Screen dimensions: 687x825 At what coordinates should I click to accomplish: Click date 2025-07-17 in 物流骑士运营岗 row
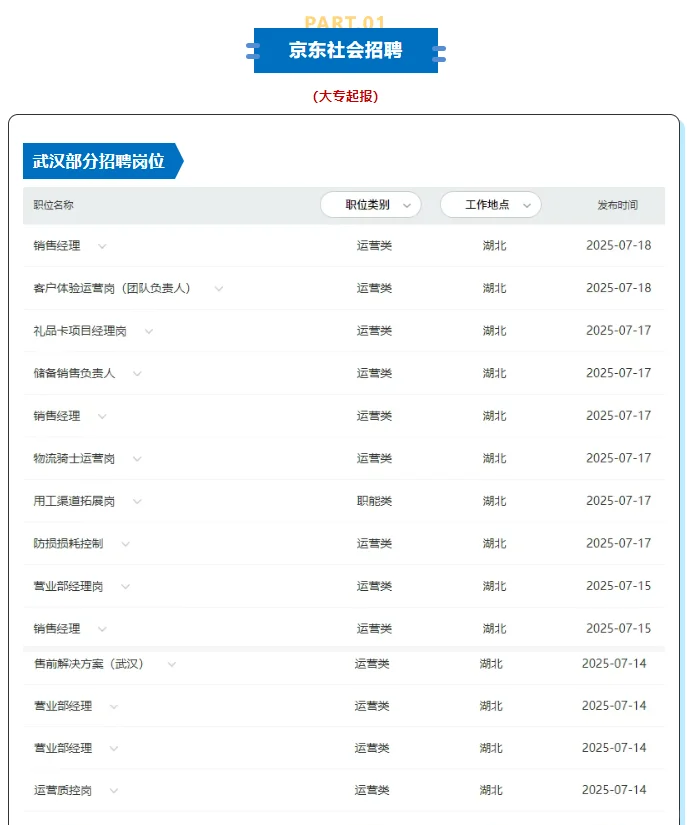[x=619, y=458]
